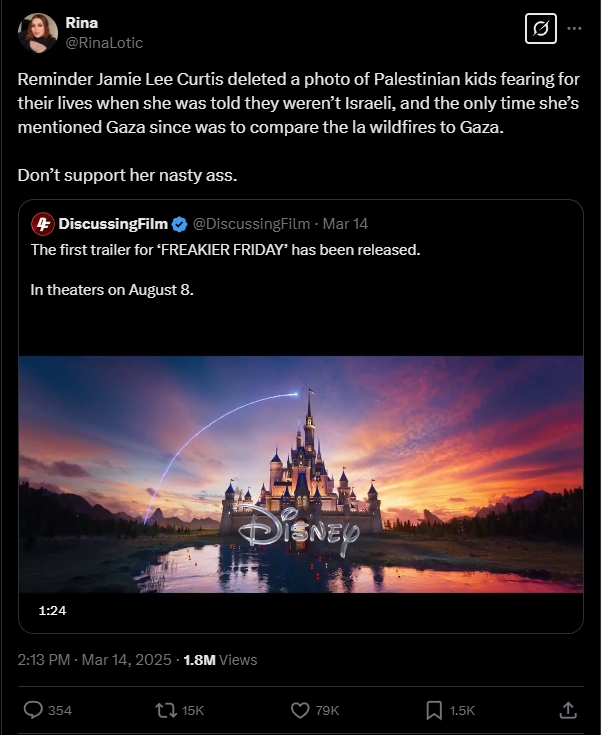Click the reply speech bubble icon
This screenshot has width=601, height=735.
tap(33, 710)
